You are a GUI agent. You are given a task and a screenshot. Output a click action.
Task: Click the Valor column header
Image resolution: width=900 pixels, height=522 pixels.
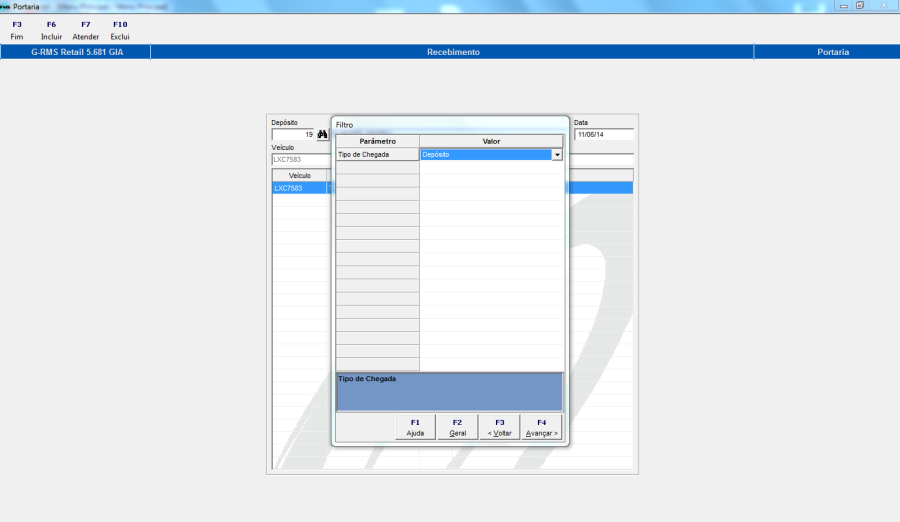point(491,141)
